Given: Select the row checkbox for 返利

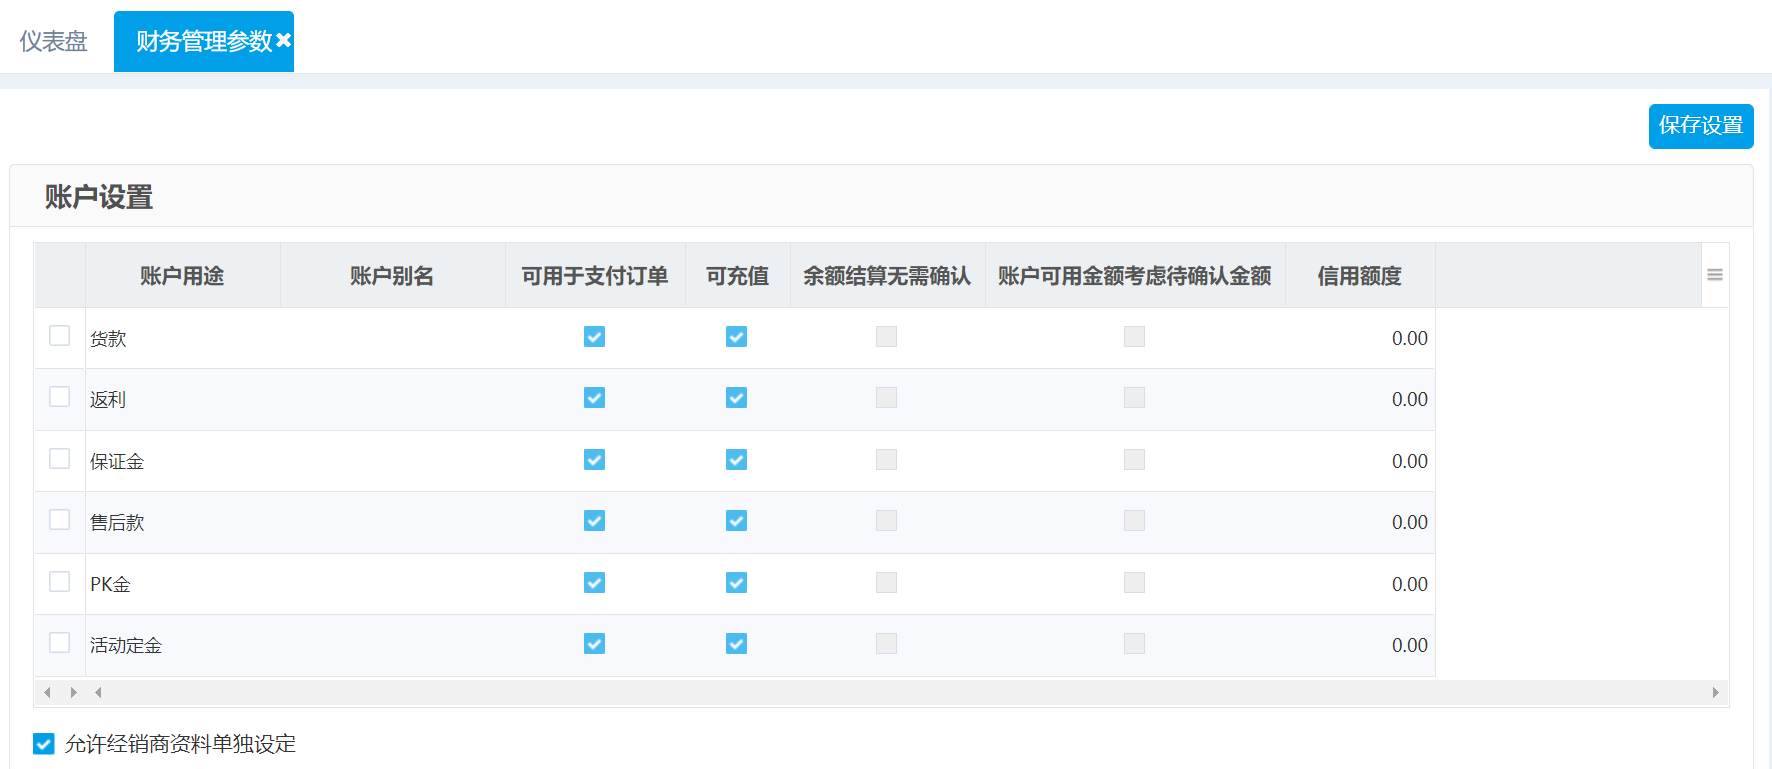Looking at the screenshot, I should pyautogui.click(x=60, y=397).
